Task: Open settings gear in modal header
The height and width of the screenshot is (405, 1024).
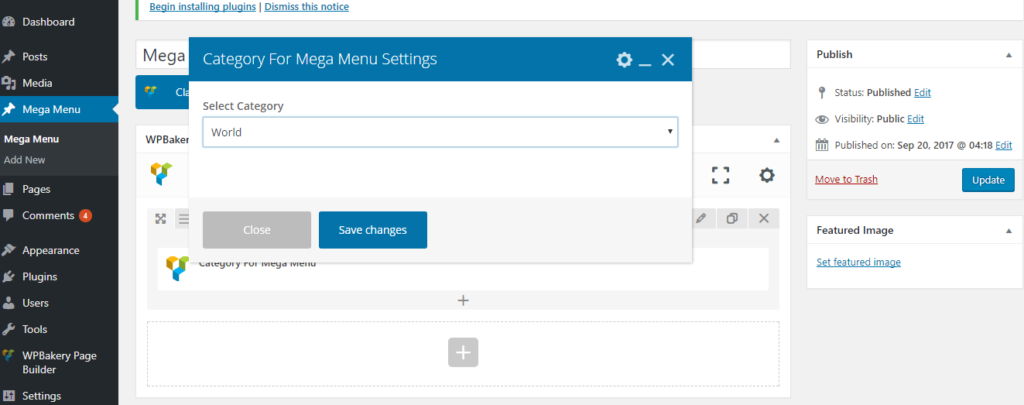Action: pyautogui.click(x=624, y=60)
